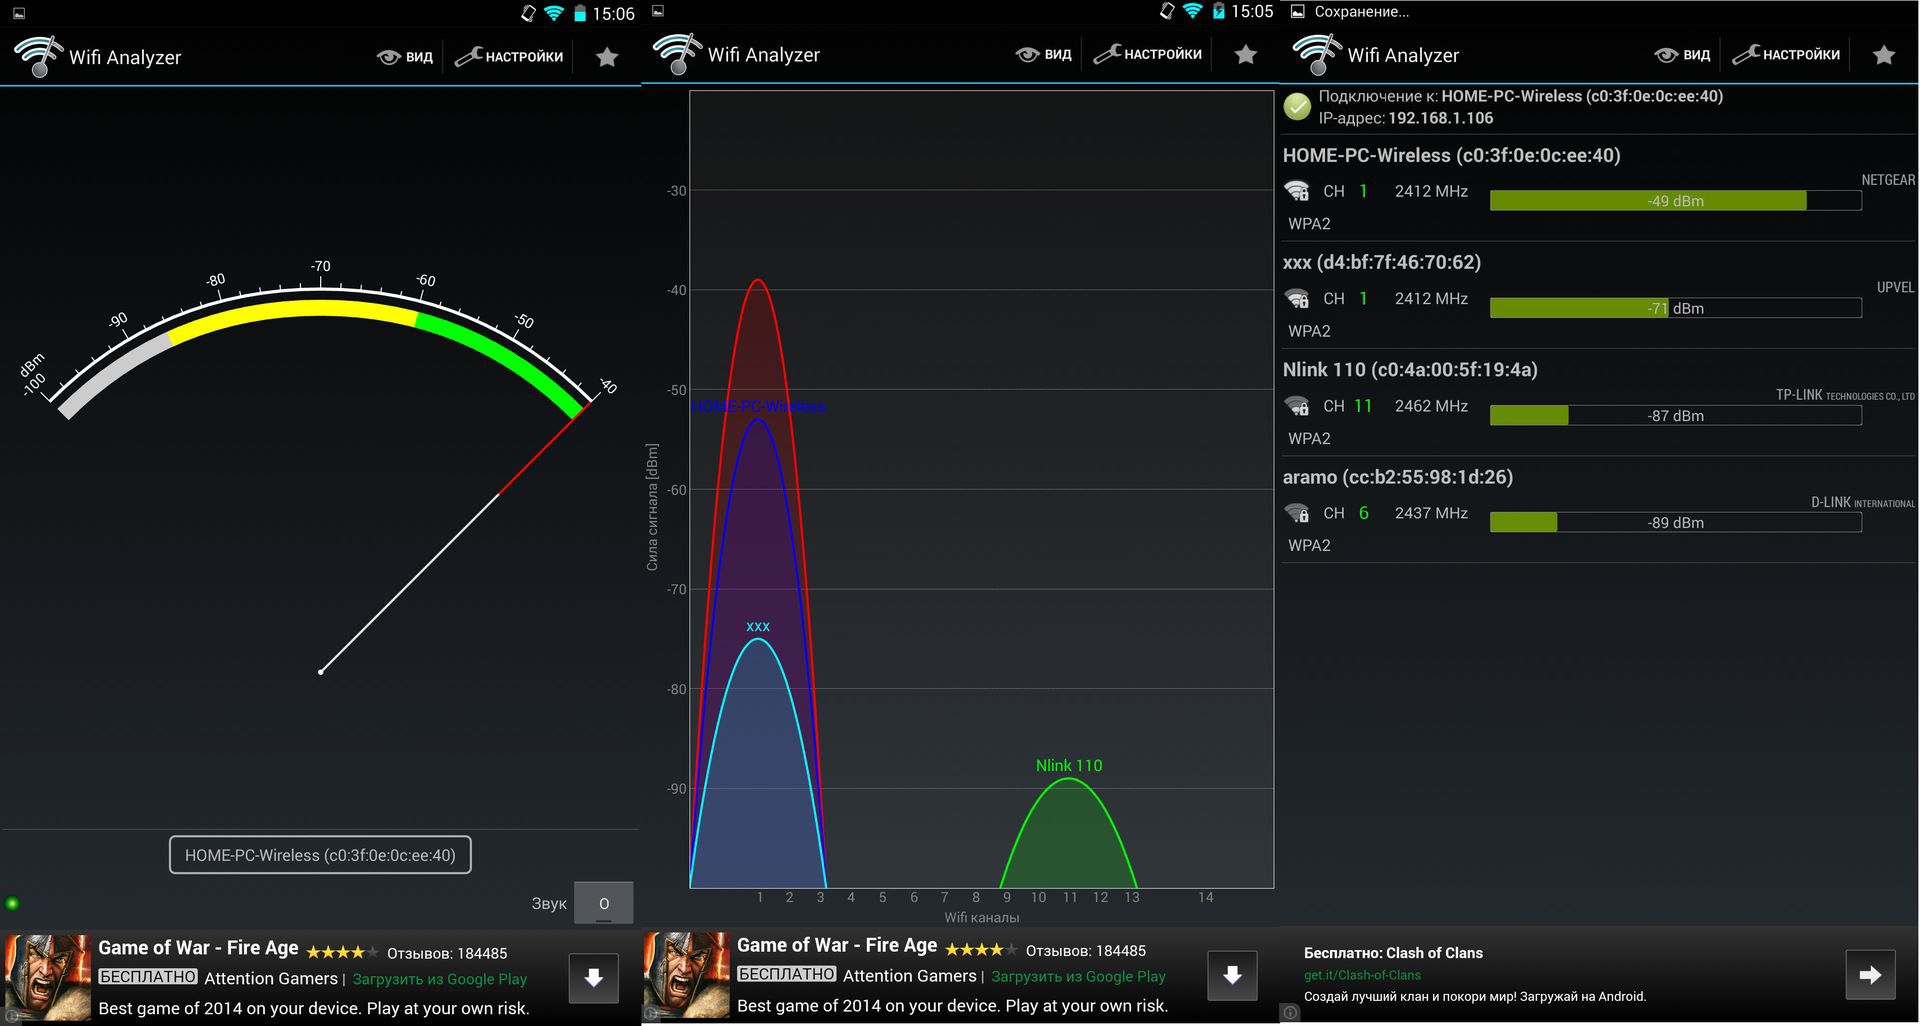
Task: Tap rotation icon in middle status bar
Action: pyautogui.click(x=1167, y=11)
